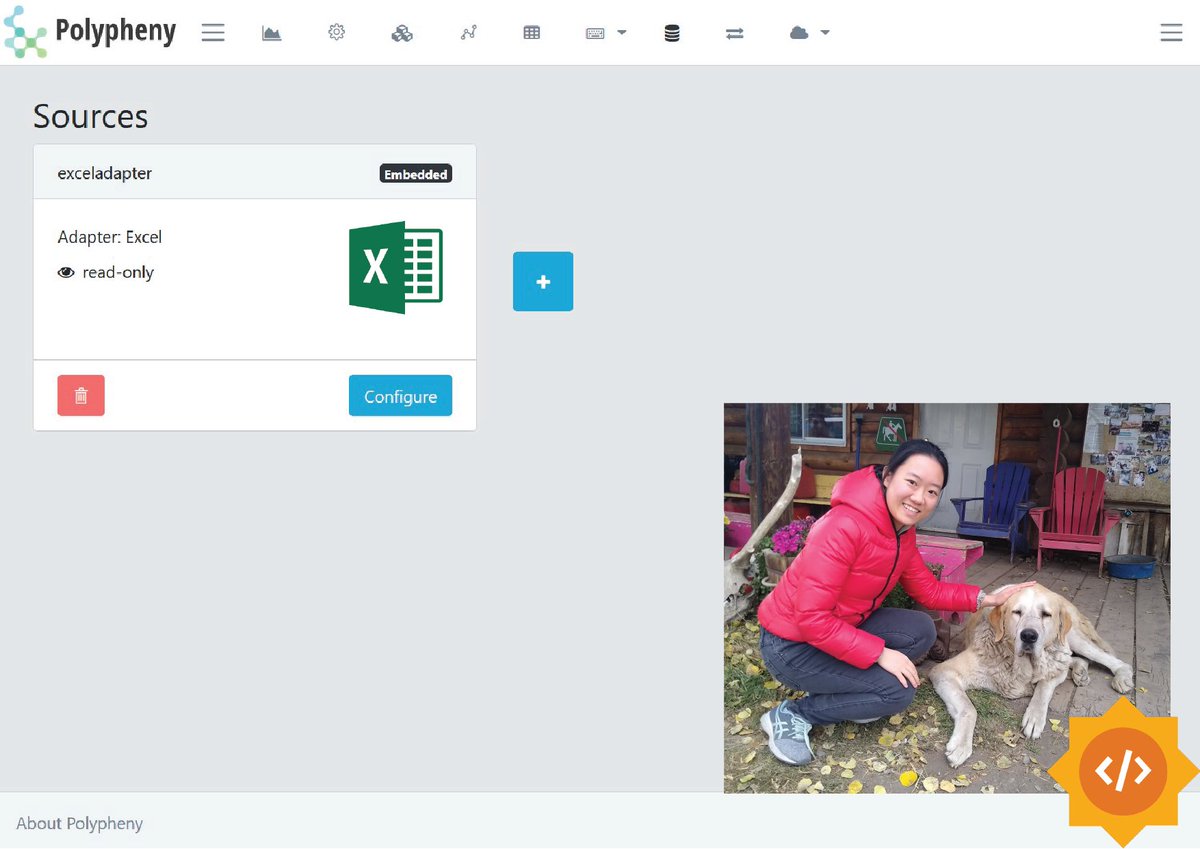The height and width of the screenshot is (849, 1200).
Task: Open the keyboard querying icon
Action: [x=595, y=33]
